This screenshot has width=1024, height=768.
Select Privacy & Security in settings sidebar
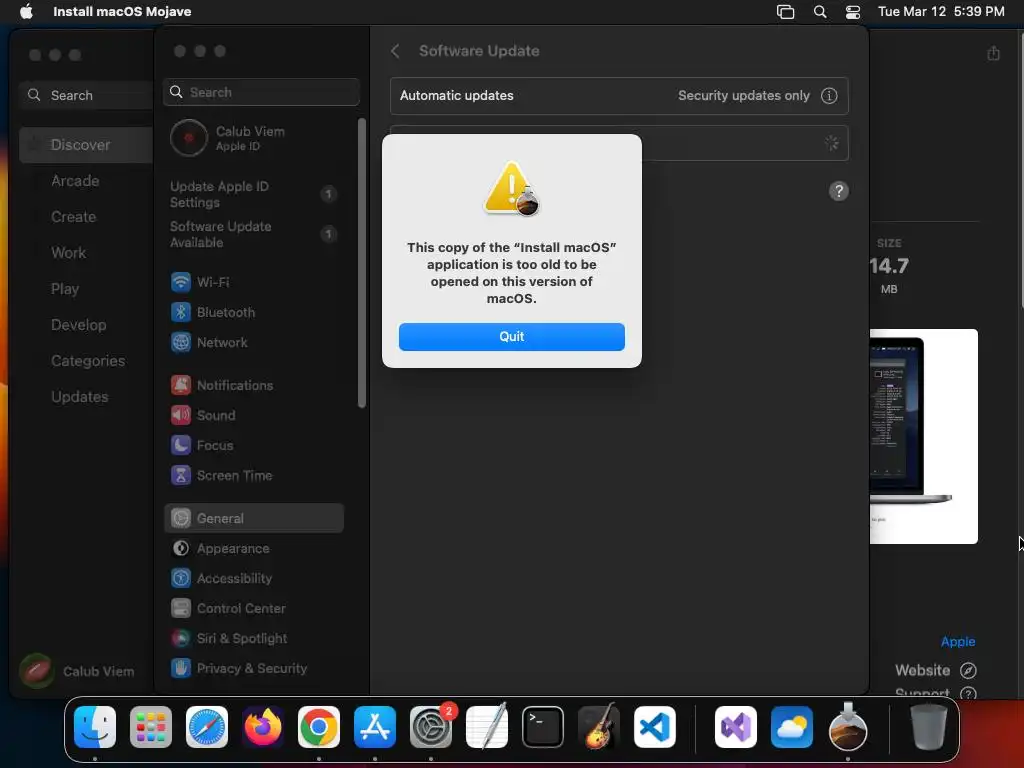pos(255,668)
